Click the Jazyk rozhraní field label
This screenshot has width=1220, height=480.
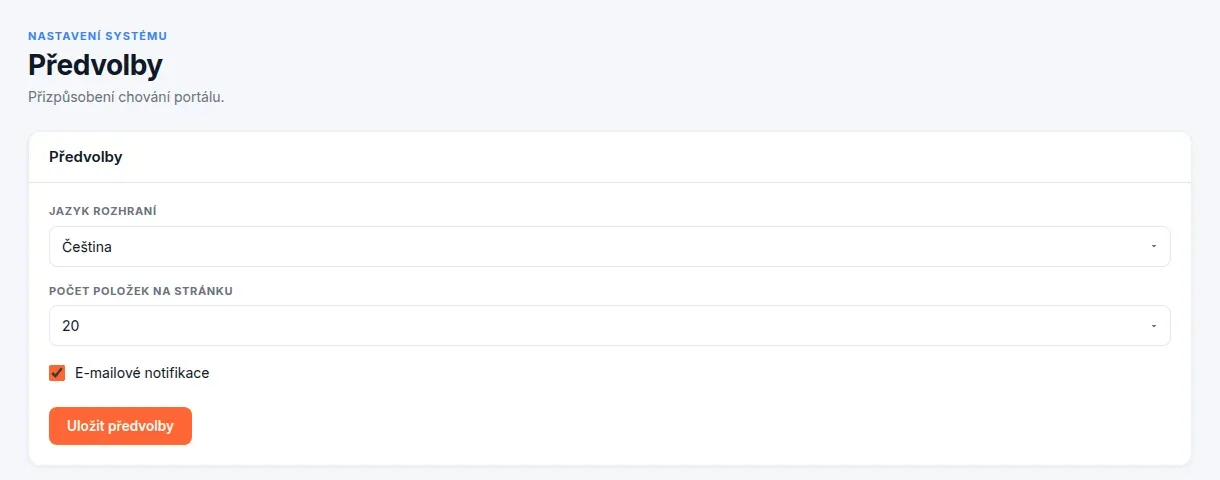point(103,211)
